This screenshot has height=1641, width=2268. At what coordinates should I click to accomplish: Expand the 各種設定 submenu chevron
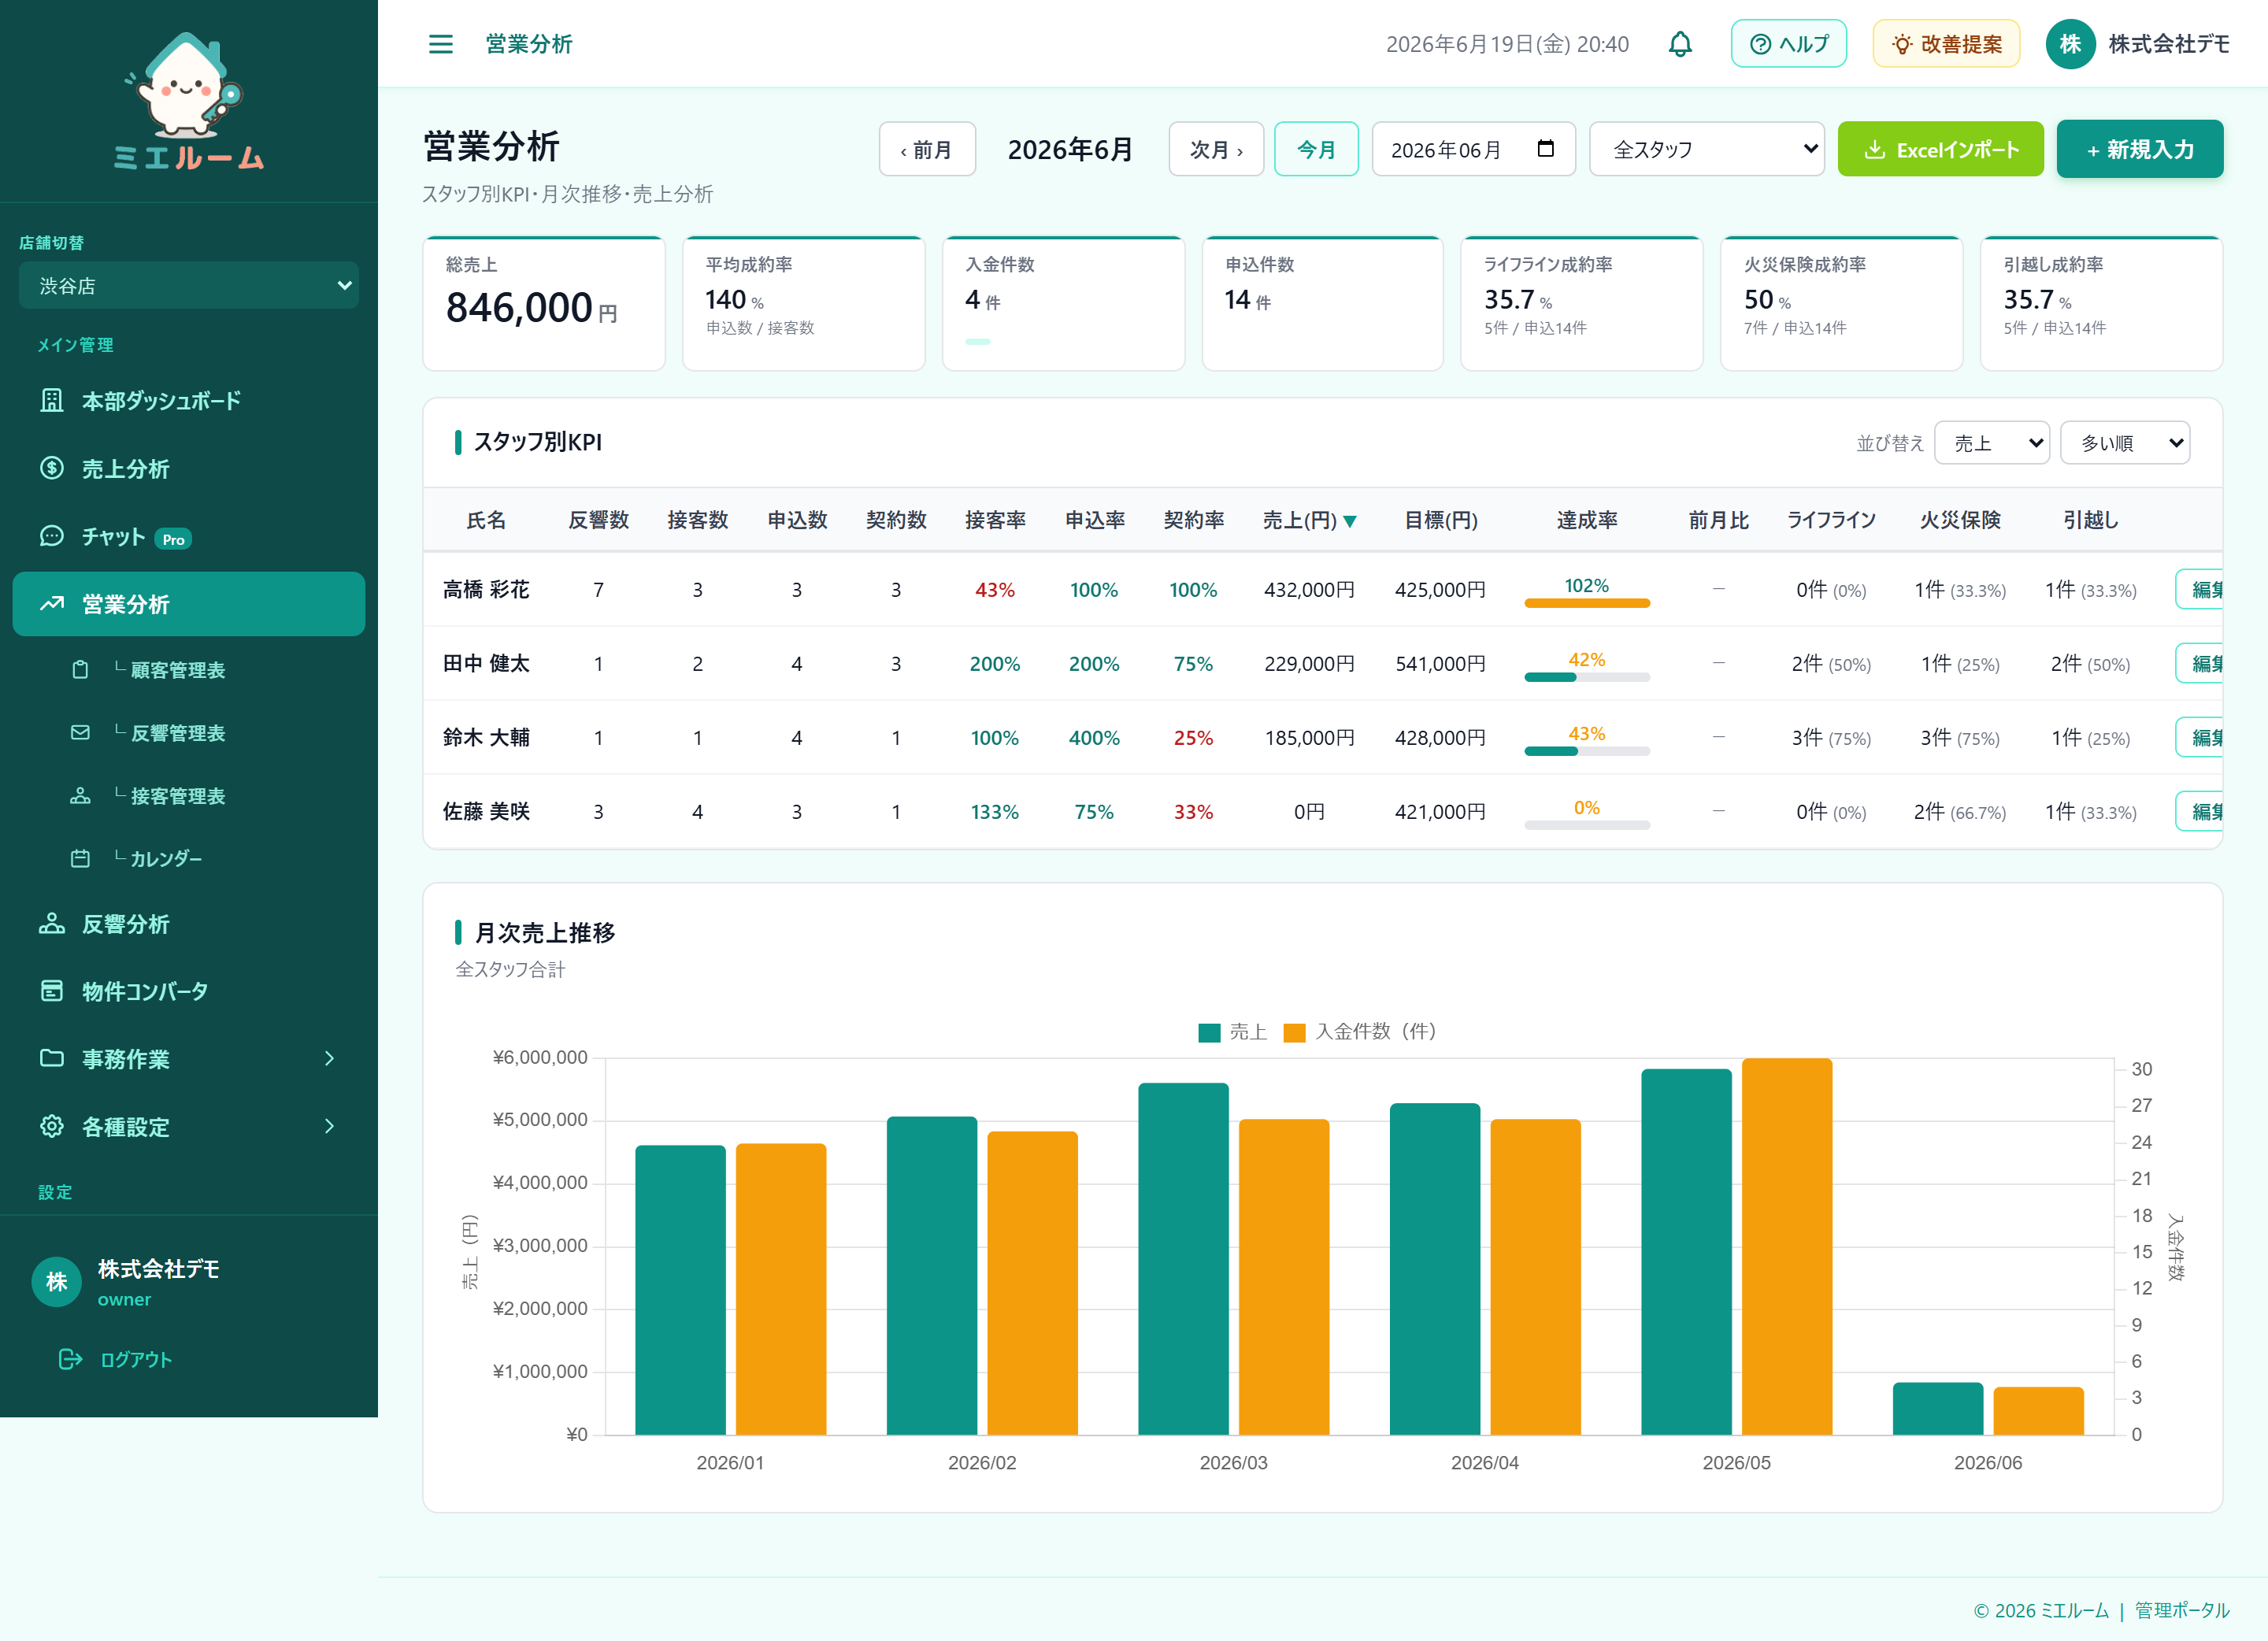pyautogui.click(x=330, y=1126)
